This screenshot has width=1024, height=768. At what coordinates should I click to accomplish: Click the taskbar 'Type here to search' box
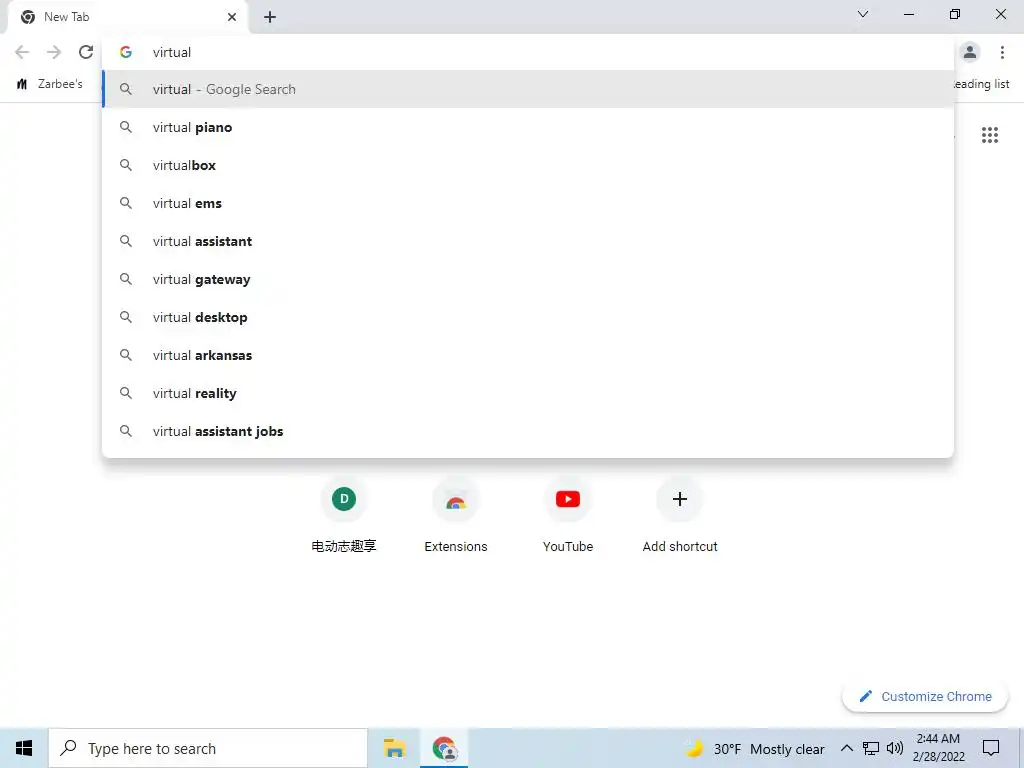point(208,748)
